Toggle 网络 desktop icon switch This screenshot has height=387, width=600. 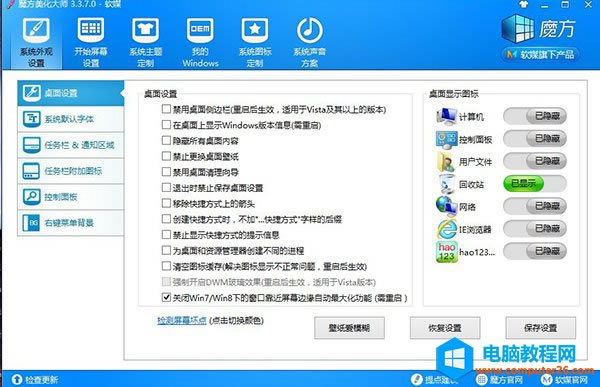point(535,206)
